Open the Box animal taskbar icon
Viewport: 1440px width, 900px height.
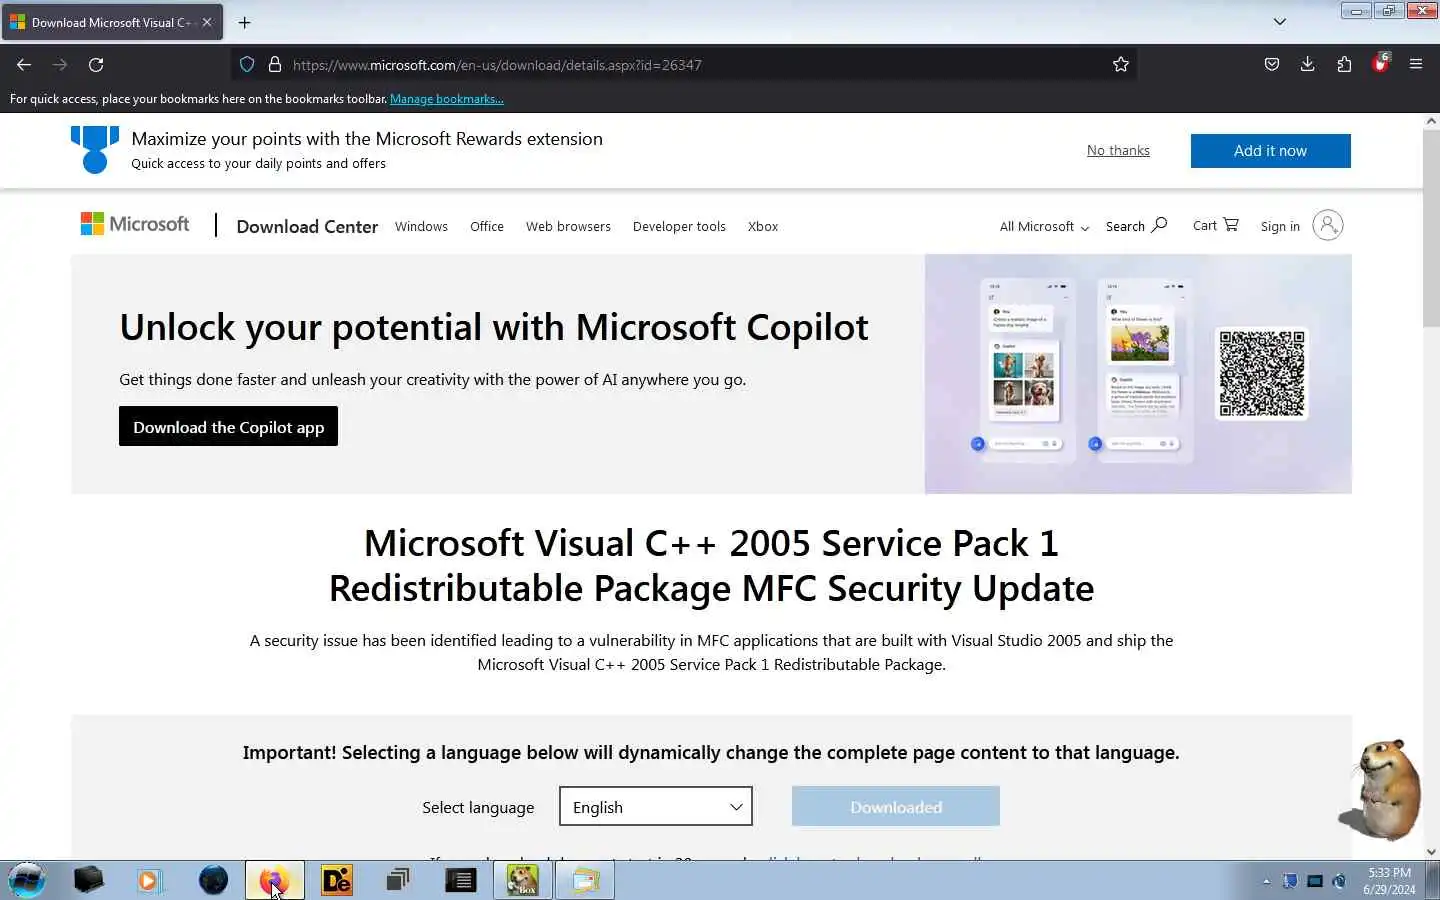pos(522,880)
